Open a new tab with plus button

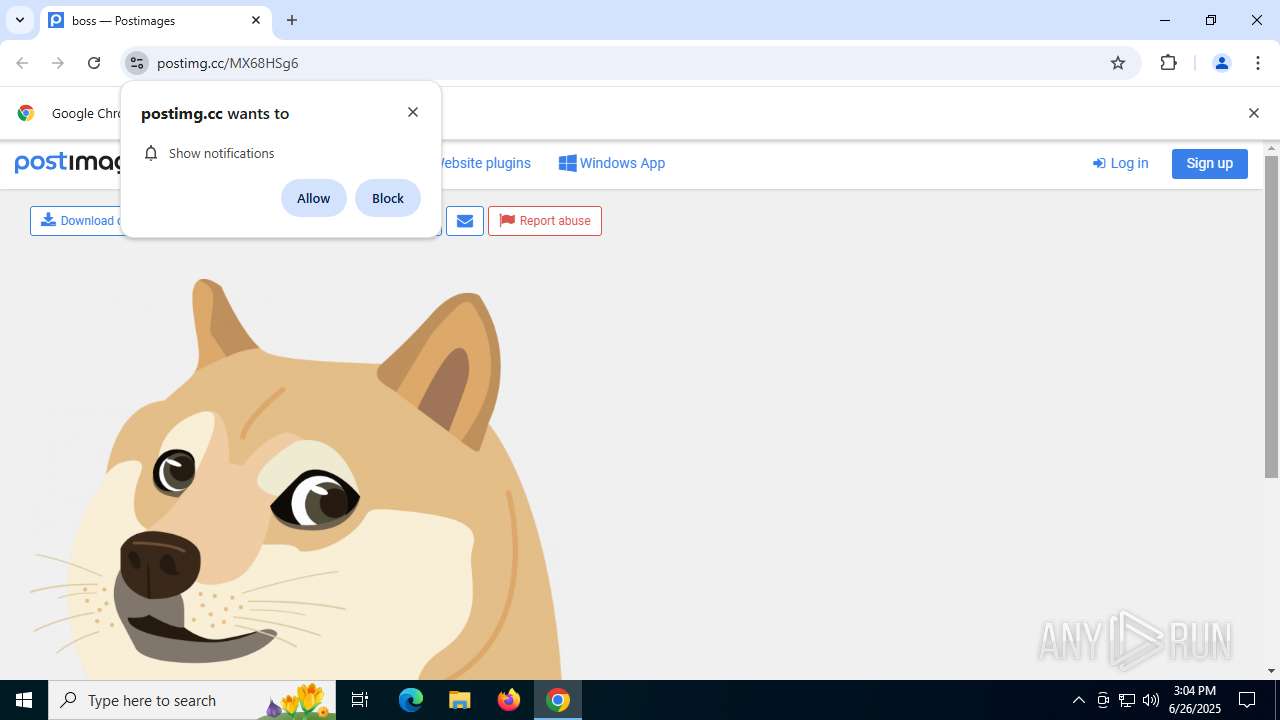coord(292,20)
